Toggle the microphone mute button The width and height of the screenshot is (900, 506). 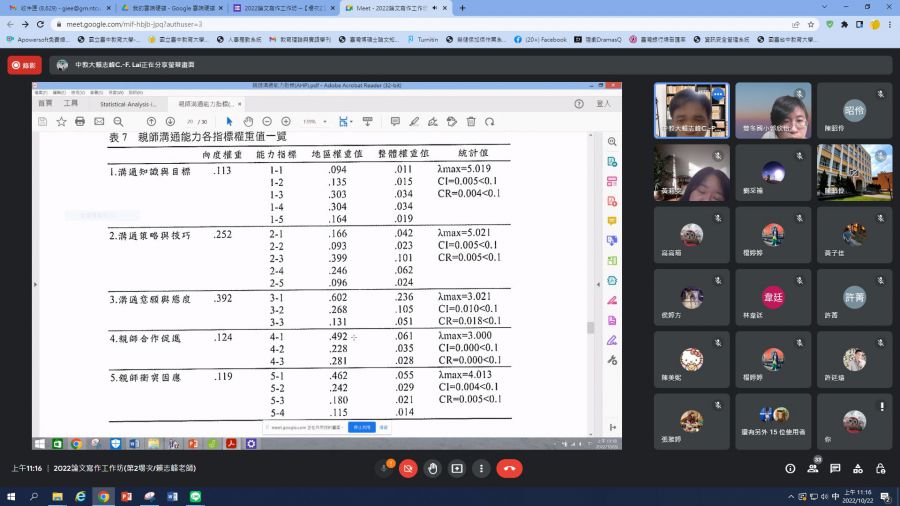(x=383, y=468)
